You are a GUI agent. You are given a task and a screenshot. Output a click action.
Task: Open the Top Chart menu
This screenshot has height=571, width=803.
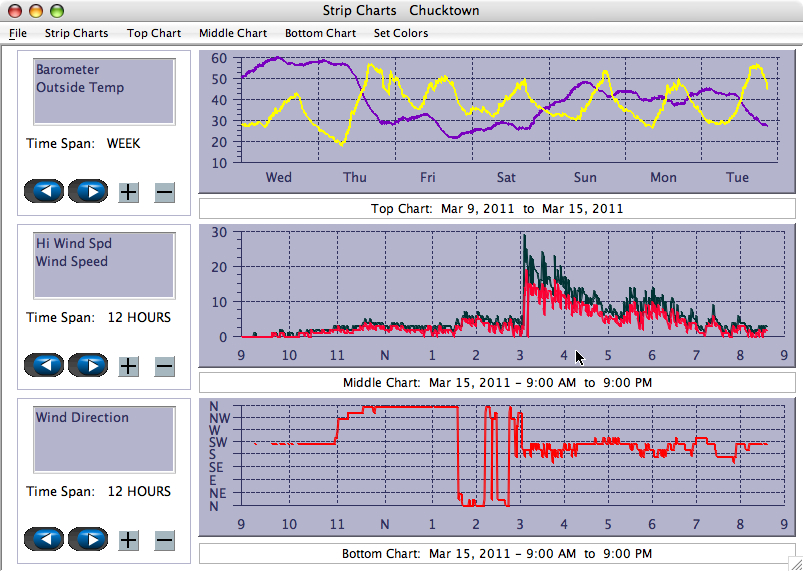[154, 33]
